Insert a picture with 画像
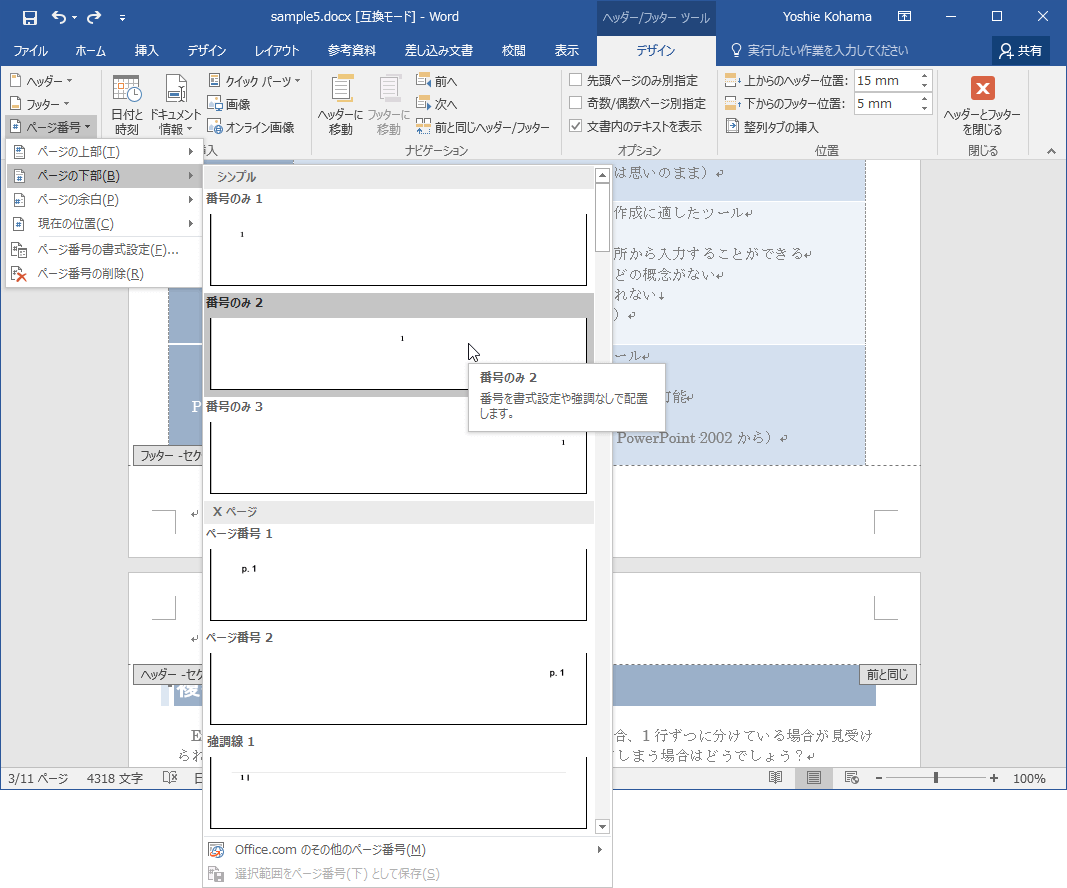1067x888 pixels. [x=229, y=104]
